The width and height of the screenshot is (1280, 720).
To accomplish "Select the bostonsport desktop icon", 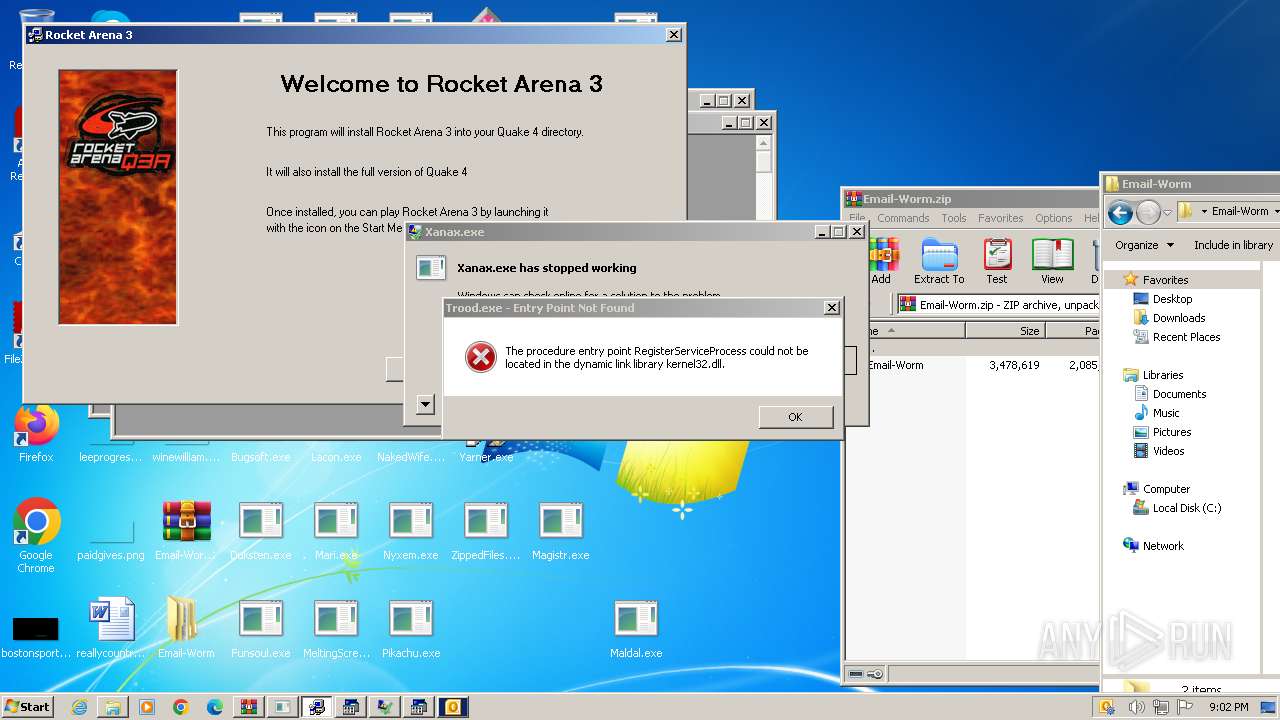I will pyautogui.click(x=36, y=636).
